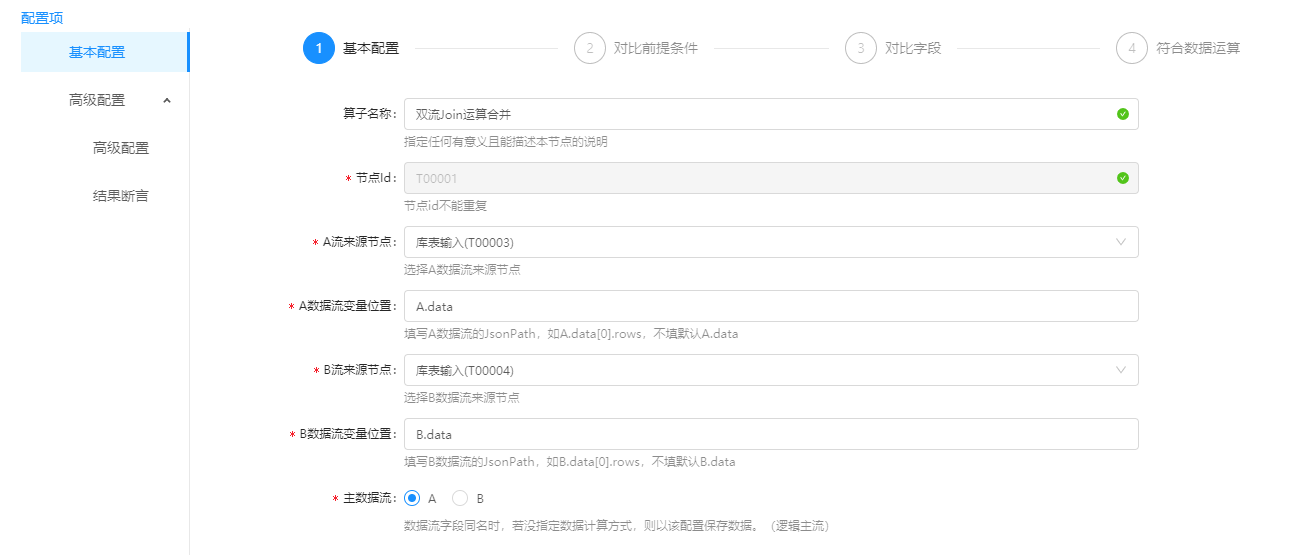Click step 2 circle icon 对比前提条件
The width and height of the screenshot is (1299, 555).
[590, 48]
